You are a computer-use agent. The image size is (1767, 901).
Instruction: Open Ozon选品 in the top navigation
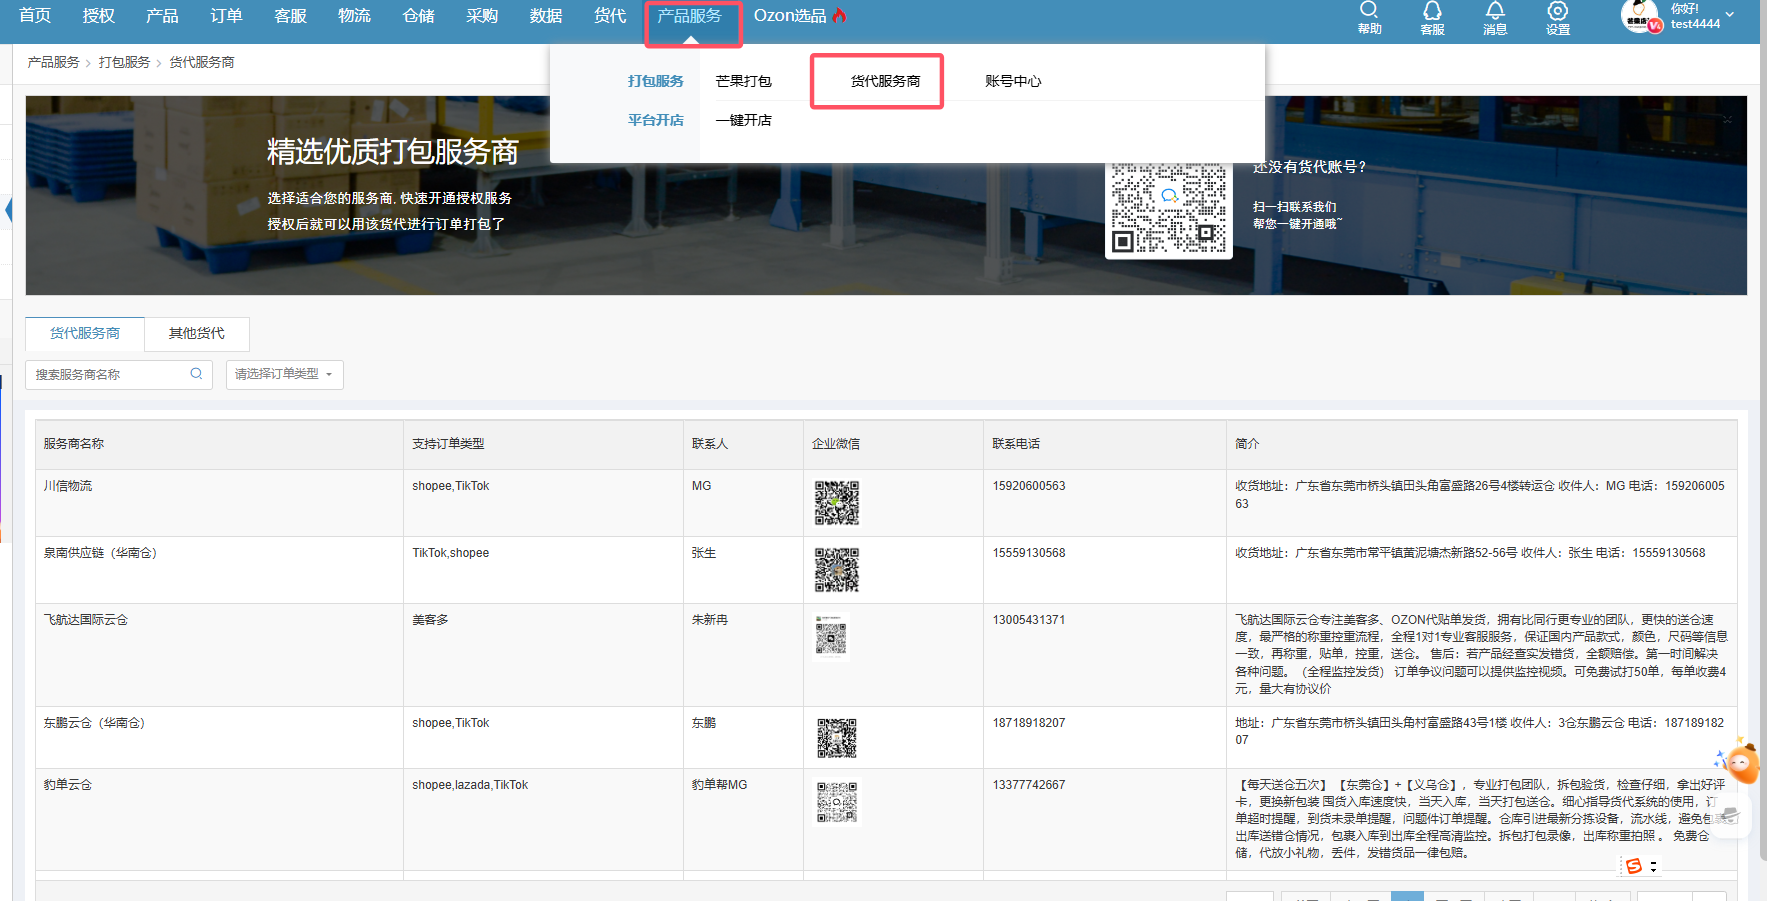[x=790, y=16]
